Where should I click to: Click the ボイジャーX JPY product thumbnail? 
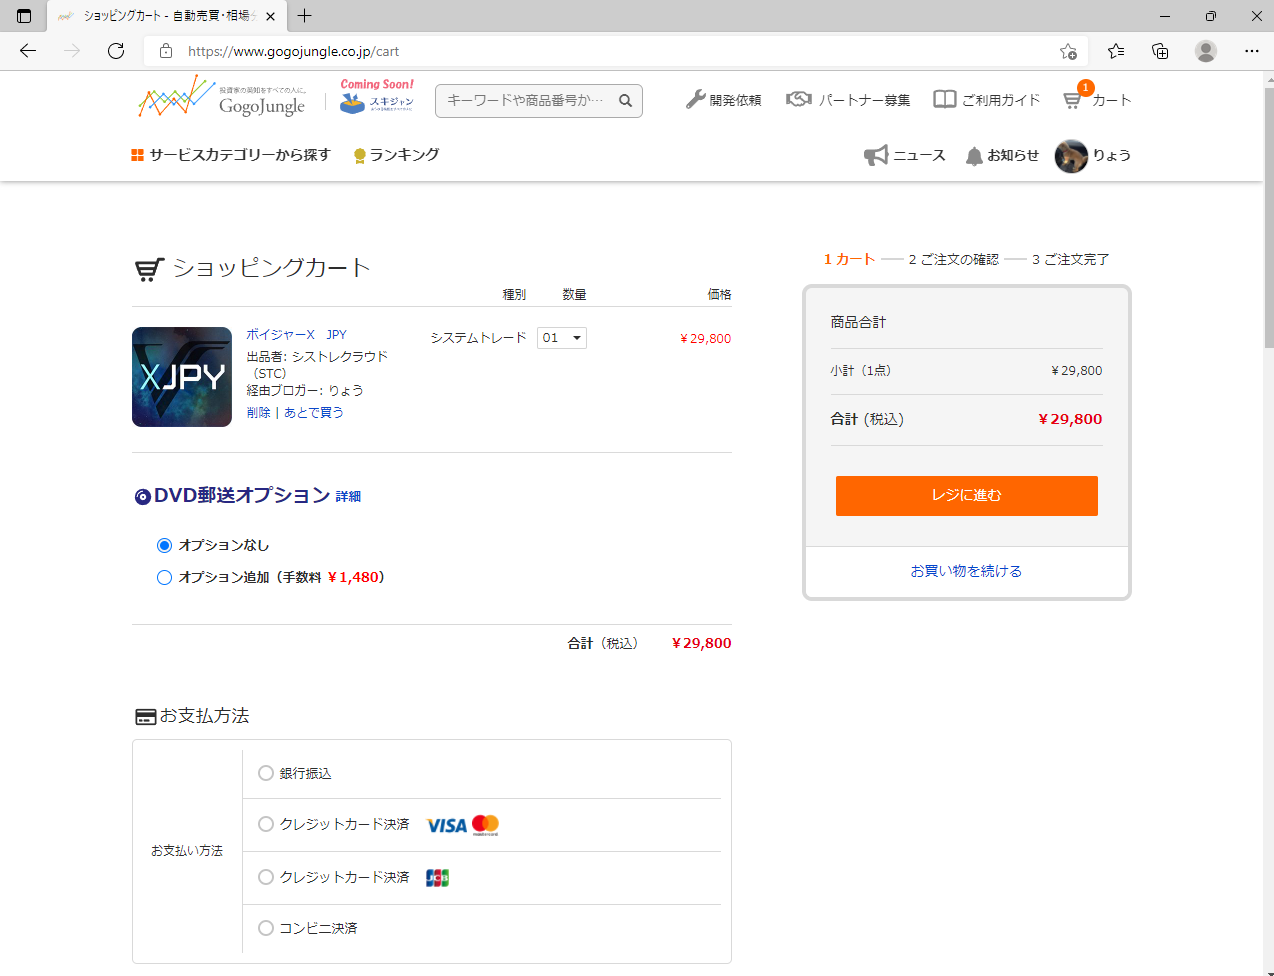pos(182,377)
